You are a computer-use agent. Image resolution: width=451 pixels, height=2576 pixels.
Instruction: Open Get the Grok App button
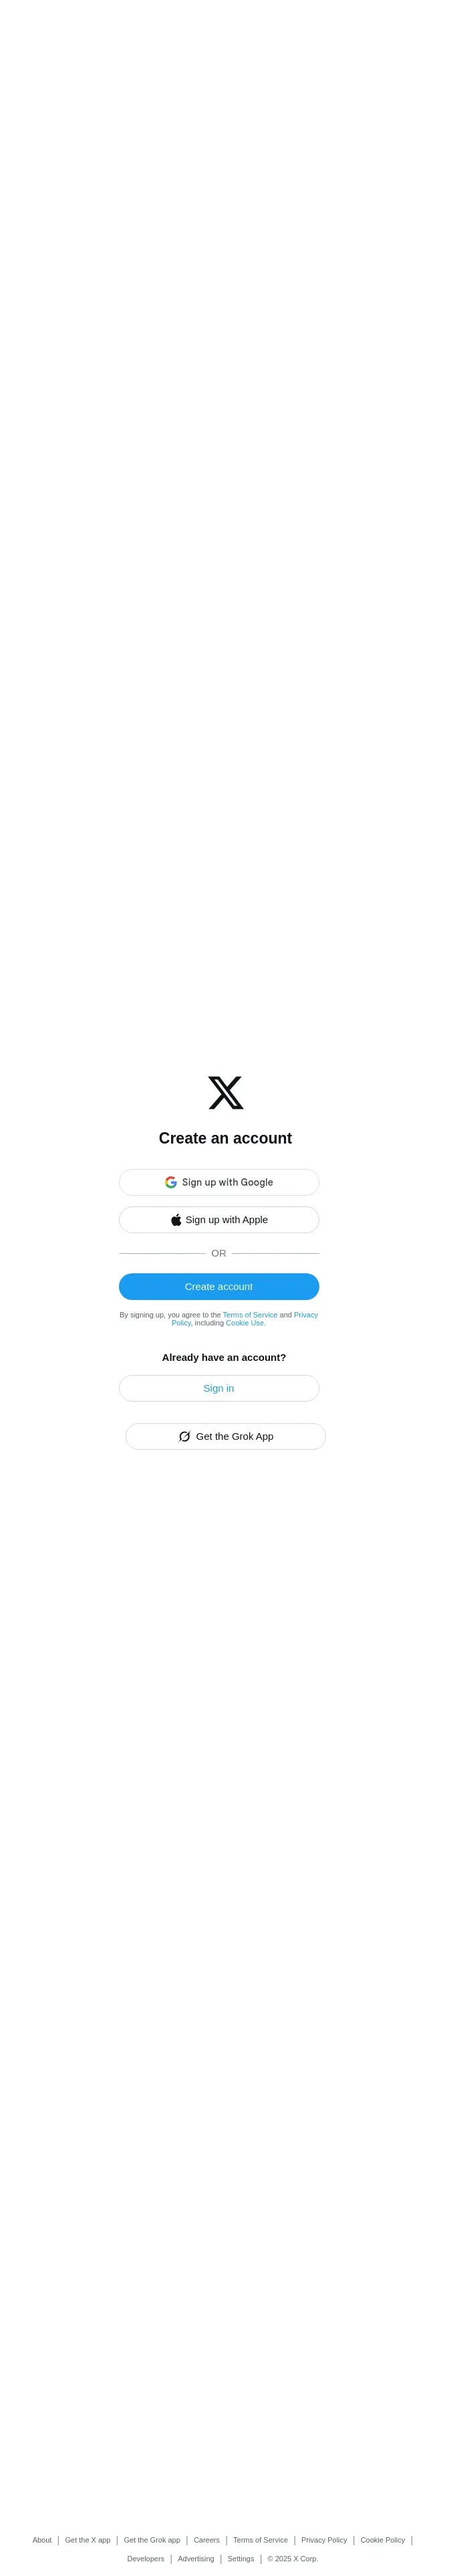tap(226, 1436)
